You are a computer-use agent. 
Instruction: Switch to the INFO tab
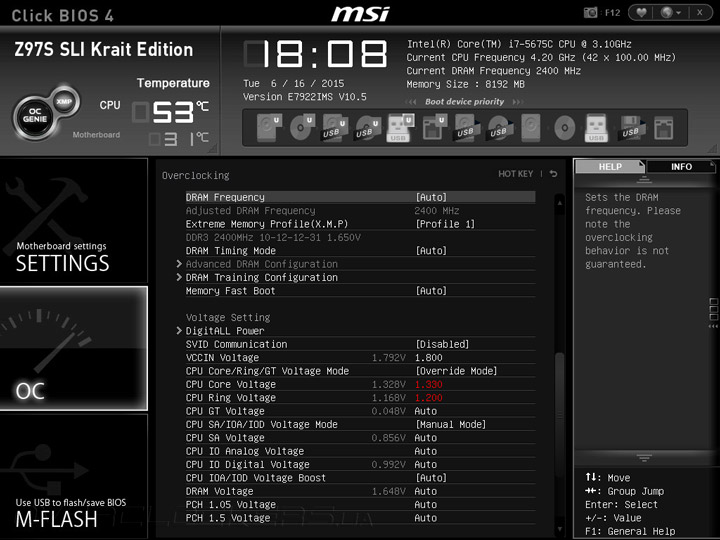click(681, 167)
